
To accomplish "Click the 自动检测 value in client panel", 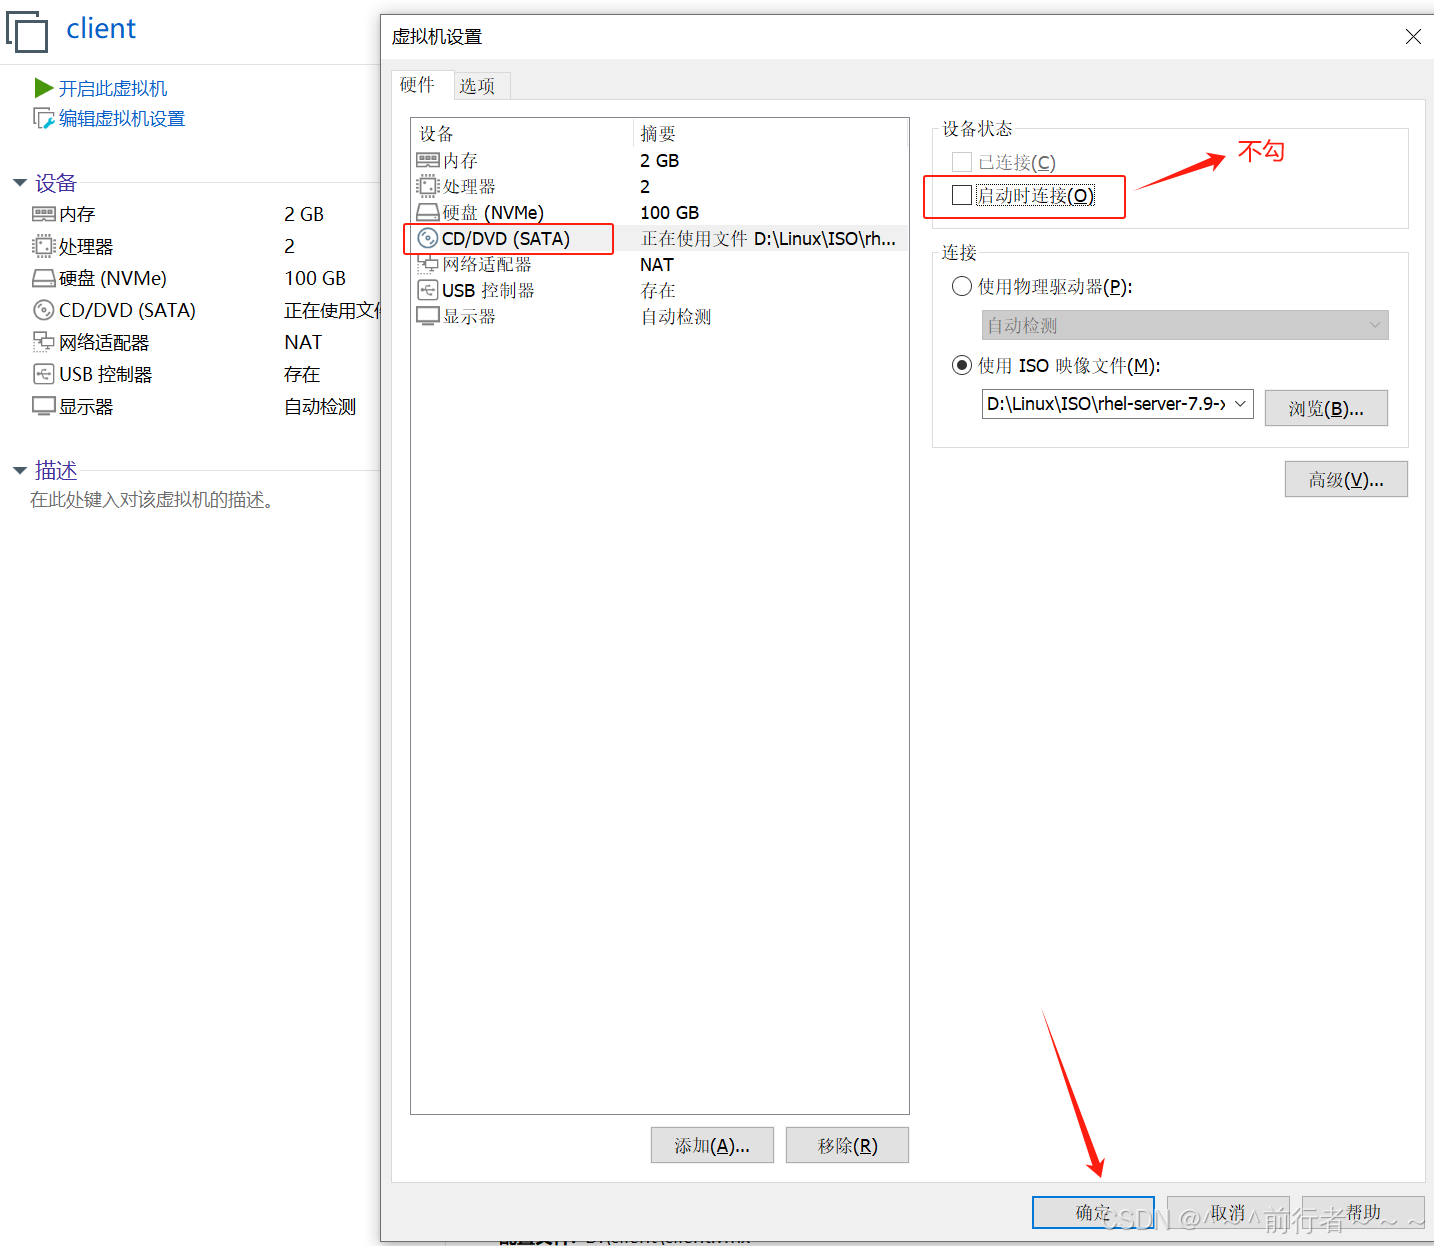I will pyautogui.click(x=320, y=406).
